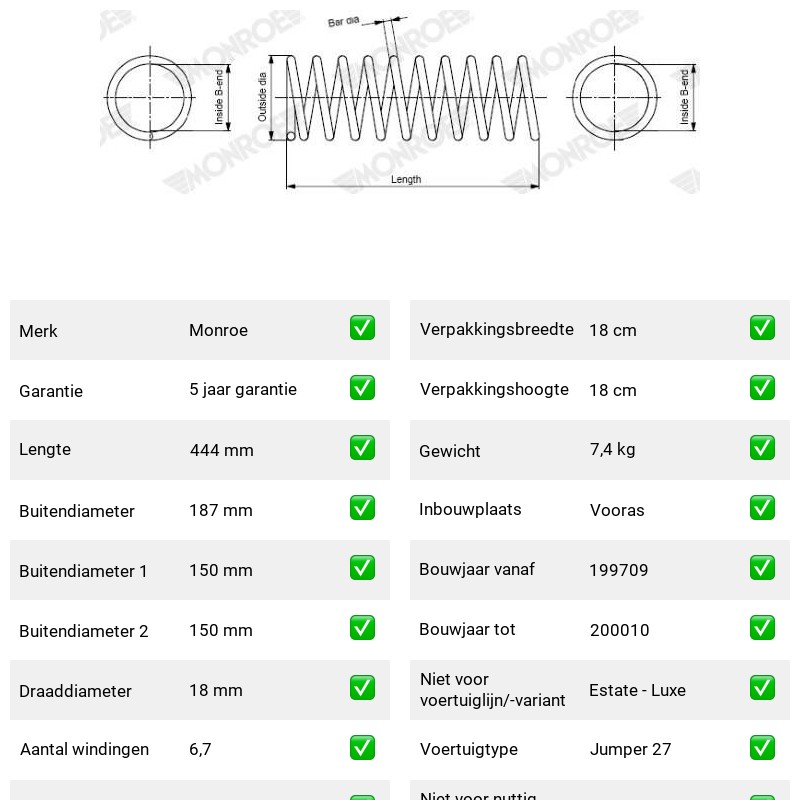Click checkmark icon for Aantal windingen 6,7
The width and height of the screenshot is (800, 800).
coord(362,747)
